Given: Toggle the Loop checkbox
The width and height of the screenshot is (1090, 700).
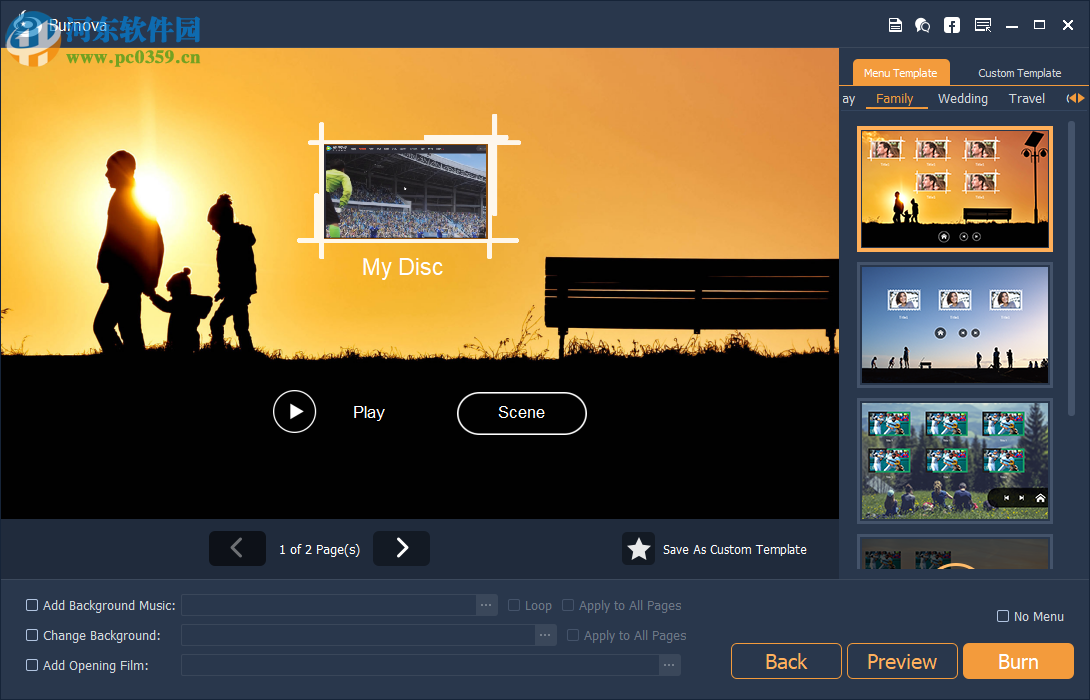Looking at the screenshot, I should tap(514, 605).
